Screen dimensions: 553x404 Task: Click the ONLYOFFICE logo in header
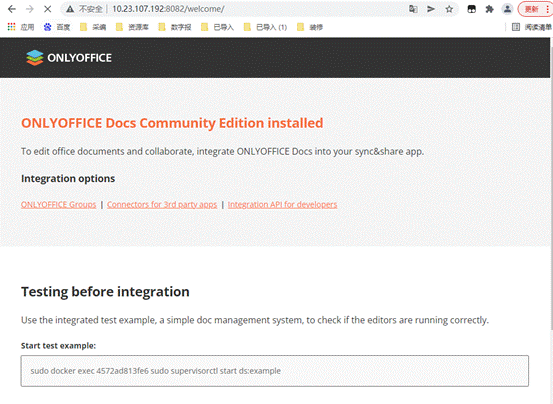pos(69,58)
